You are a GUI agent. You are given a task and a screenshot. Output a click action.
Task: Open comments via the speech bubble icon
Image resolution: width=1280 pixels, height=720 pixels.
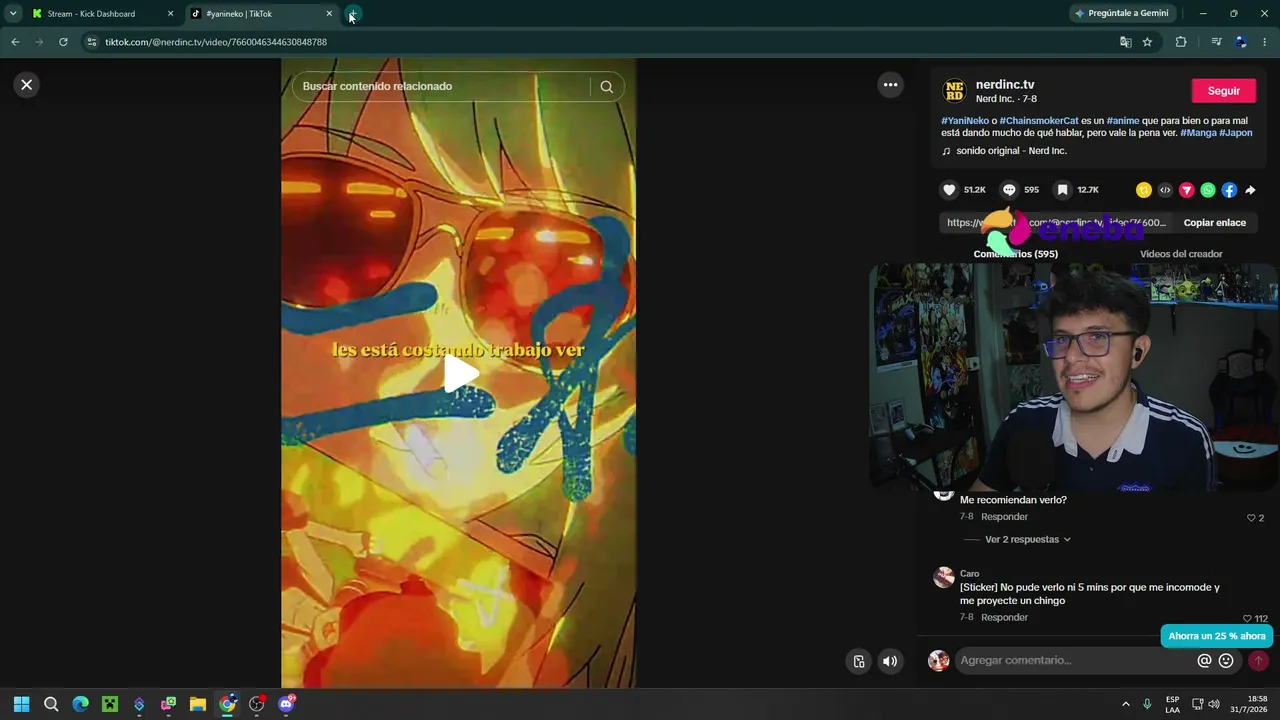pos(1009,190)
